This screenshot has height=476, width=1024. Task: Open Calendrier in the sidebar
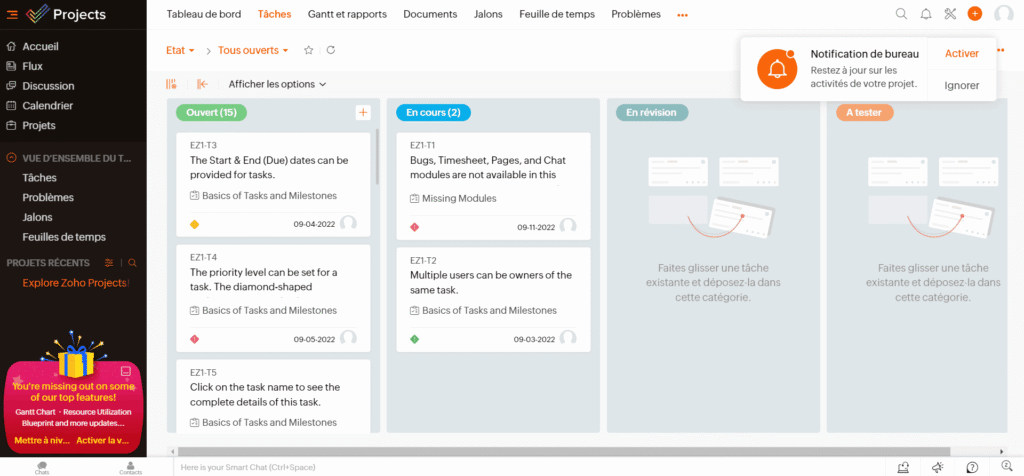click(x=47, y=105)
